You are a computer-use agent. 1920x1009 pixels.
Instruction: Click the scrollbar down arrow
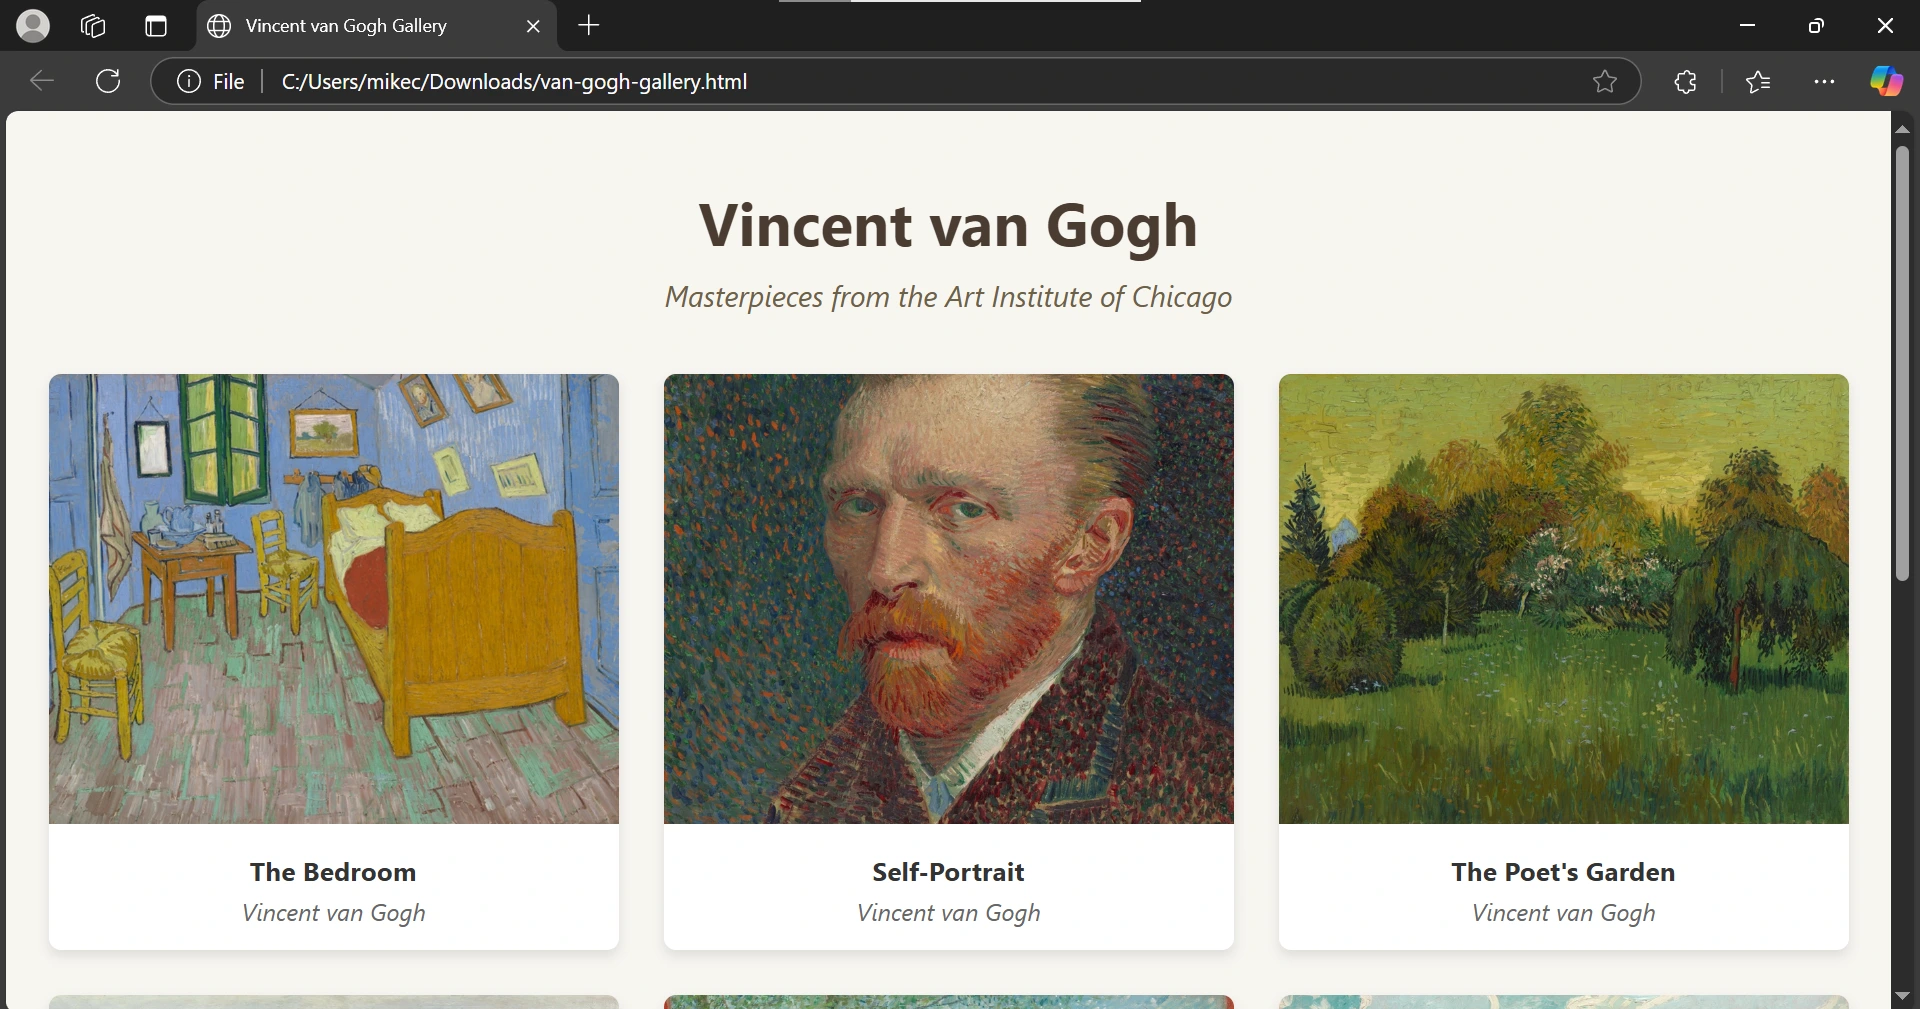(1902, 996)
